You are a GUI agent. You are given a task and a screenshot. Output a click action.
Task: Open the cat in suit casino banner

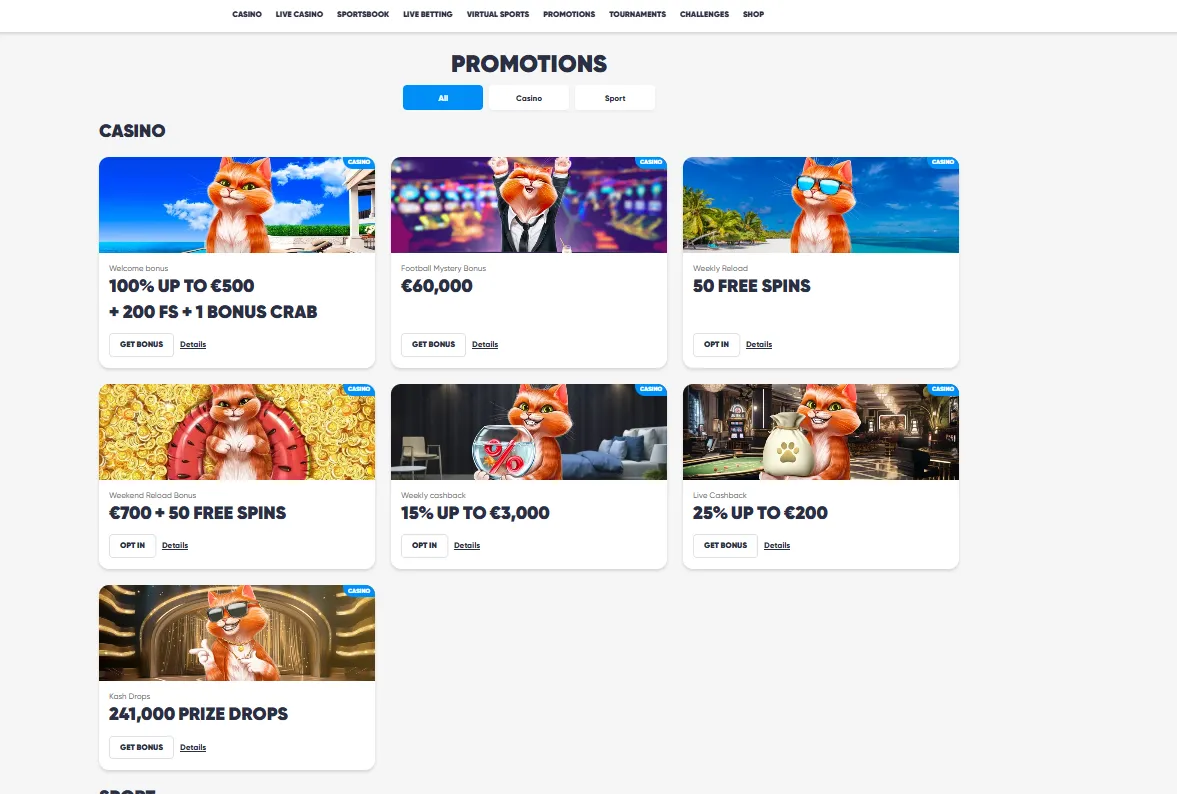(x=528, y=205)
